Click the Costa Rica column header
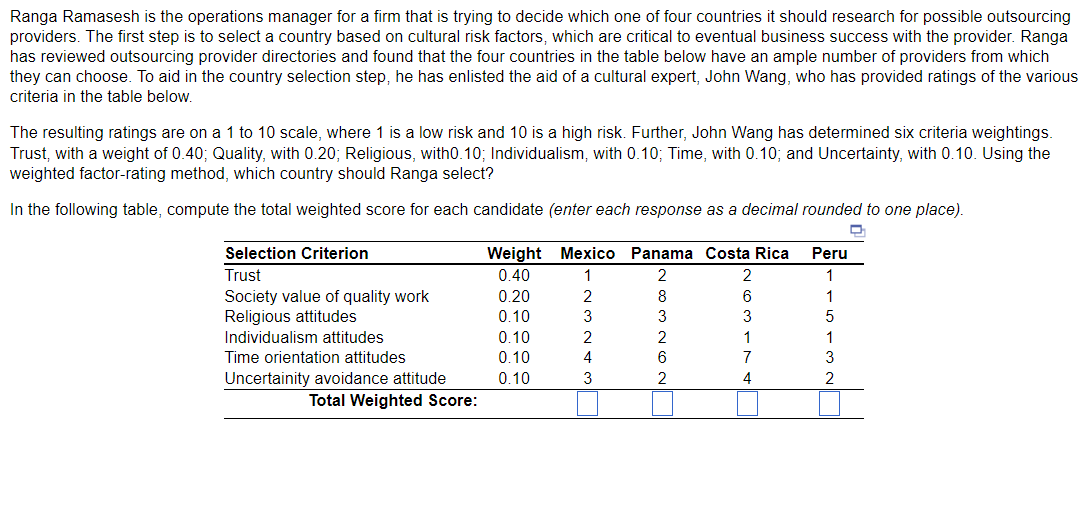The image size is (1090, 526). pos(747,254)
